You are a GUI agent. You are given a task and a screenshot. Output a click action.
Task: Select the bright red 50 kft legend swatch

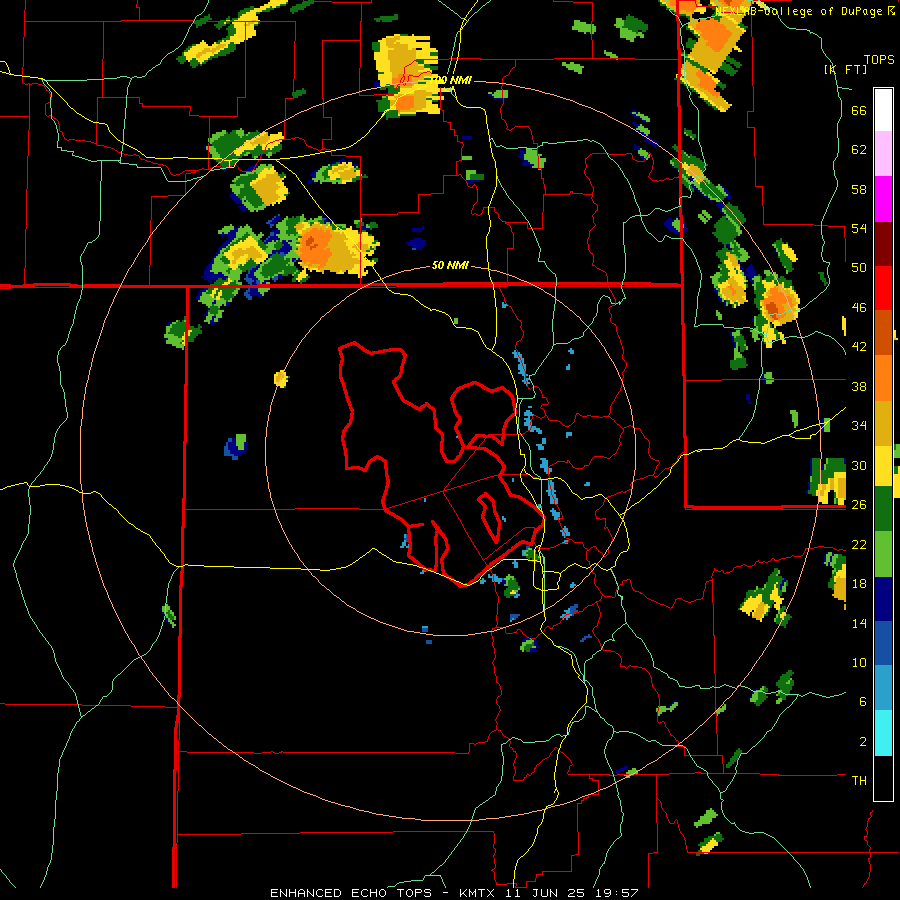(x=883, y=288)
